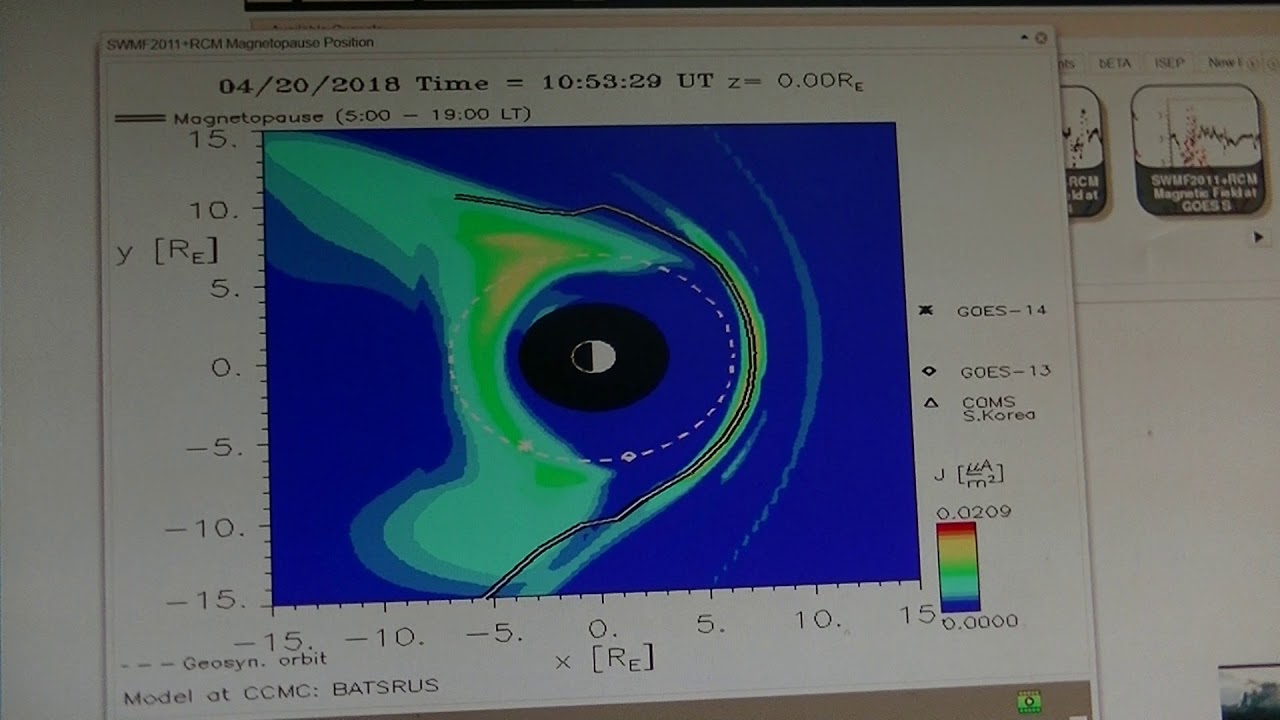Click the Model at CCMC: BATSRUS text
Image resolution: width=1280 pixels, height=720 pixels.
(281, 691)
